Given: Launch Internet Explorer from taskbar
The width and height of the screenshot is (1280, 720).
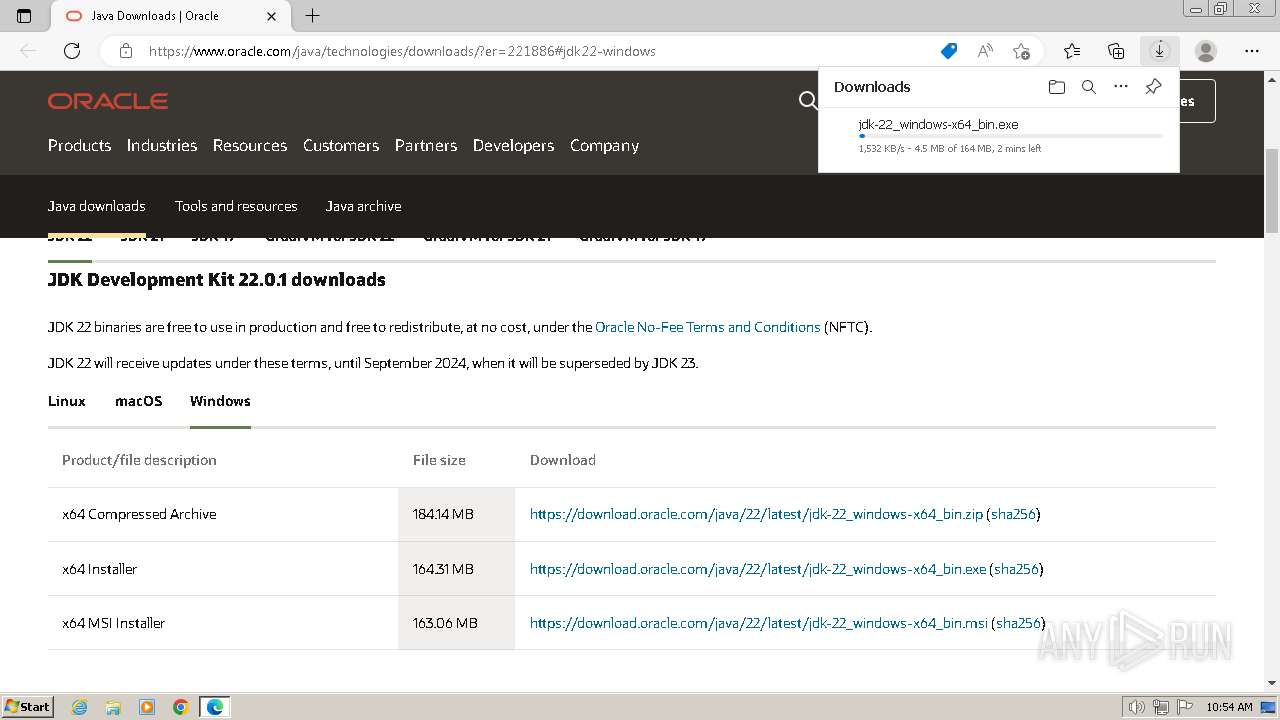Looking at the screenshot, I should [x=80, y=707].
